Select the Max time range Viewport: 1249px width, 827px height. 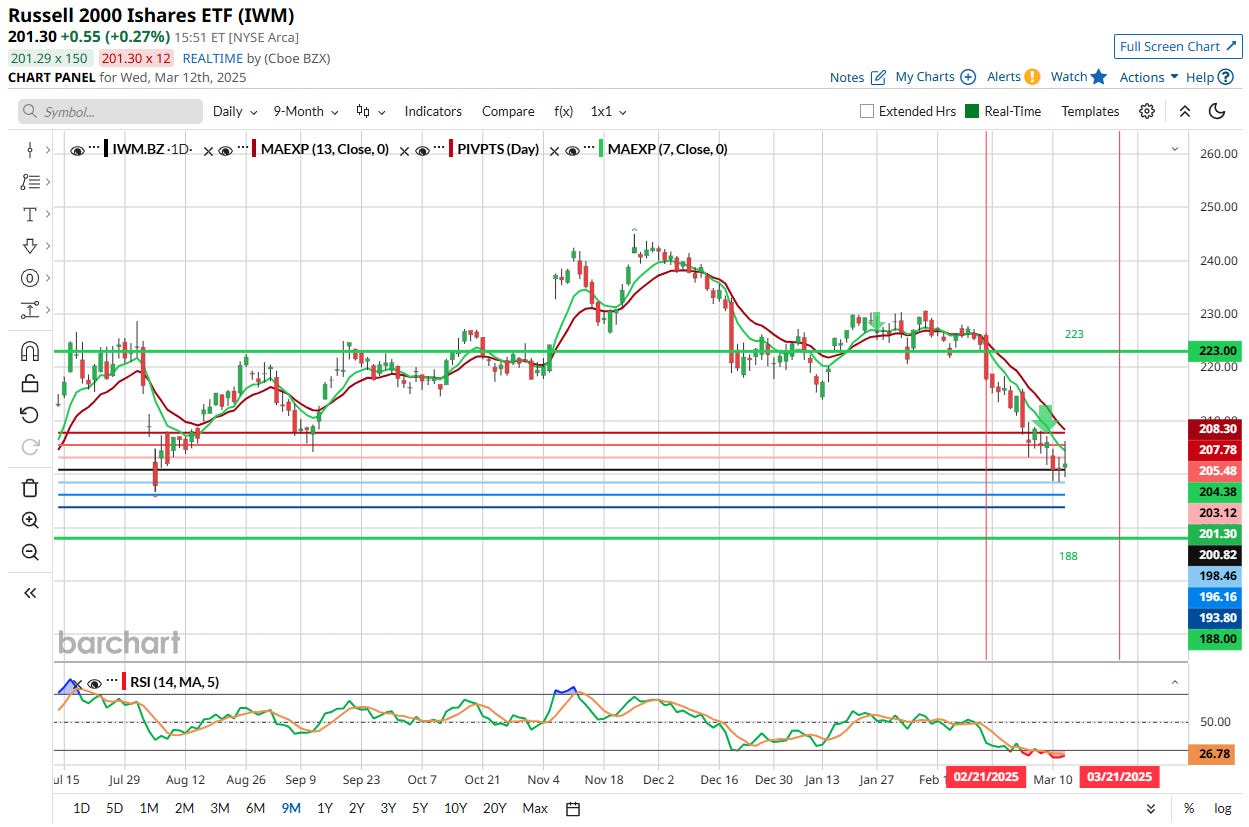pyautogui.click(x=535, y=808)
